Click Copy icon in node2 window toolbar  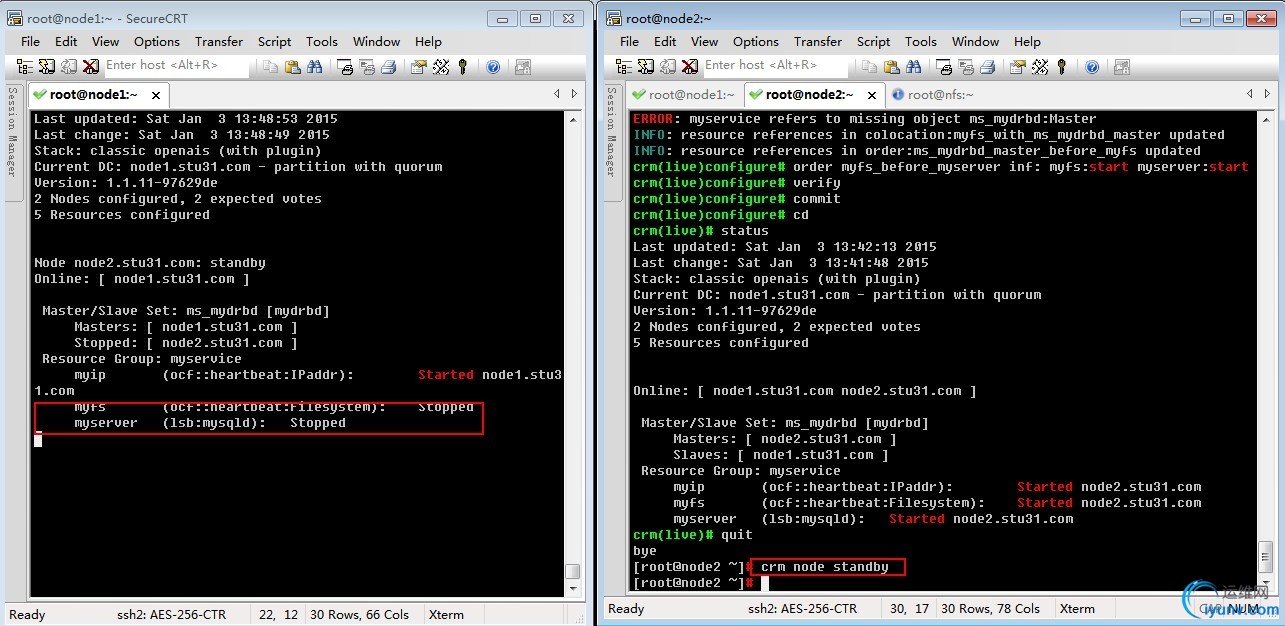pos(870,66)
